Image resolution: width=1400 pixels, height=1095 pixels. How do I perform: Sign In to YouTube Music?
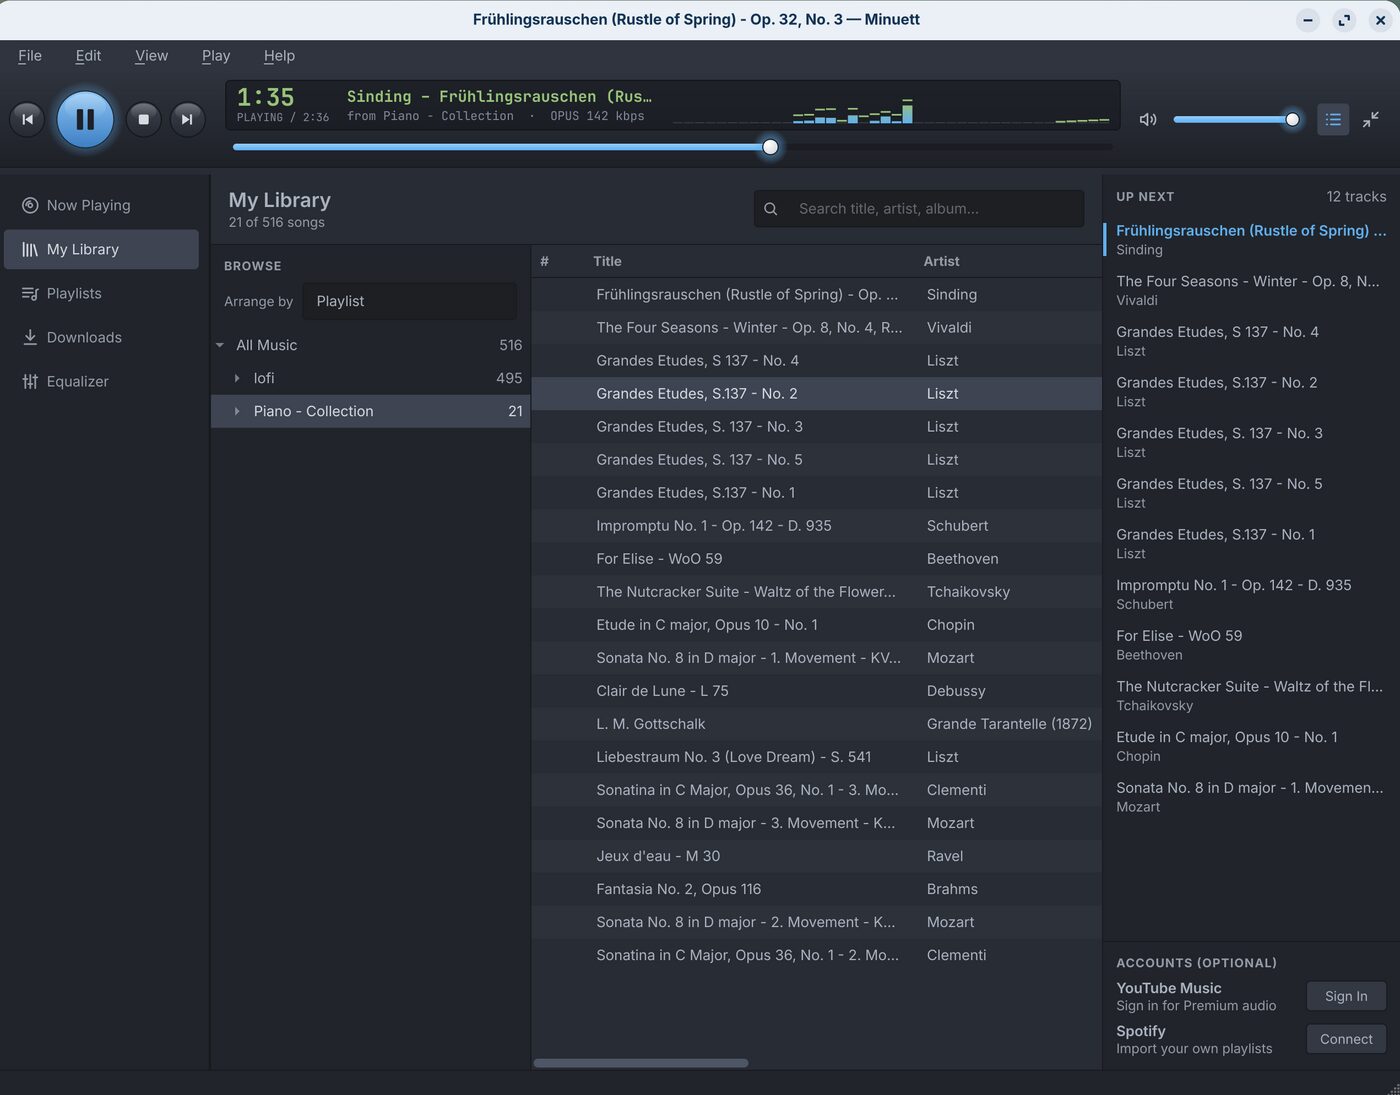(1346, 996)
